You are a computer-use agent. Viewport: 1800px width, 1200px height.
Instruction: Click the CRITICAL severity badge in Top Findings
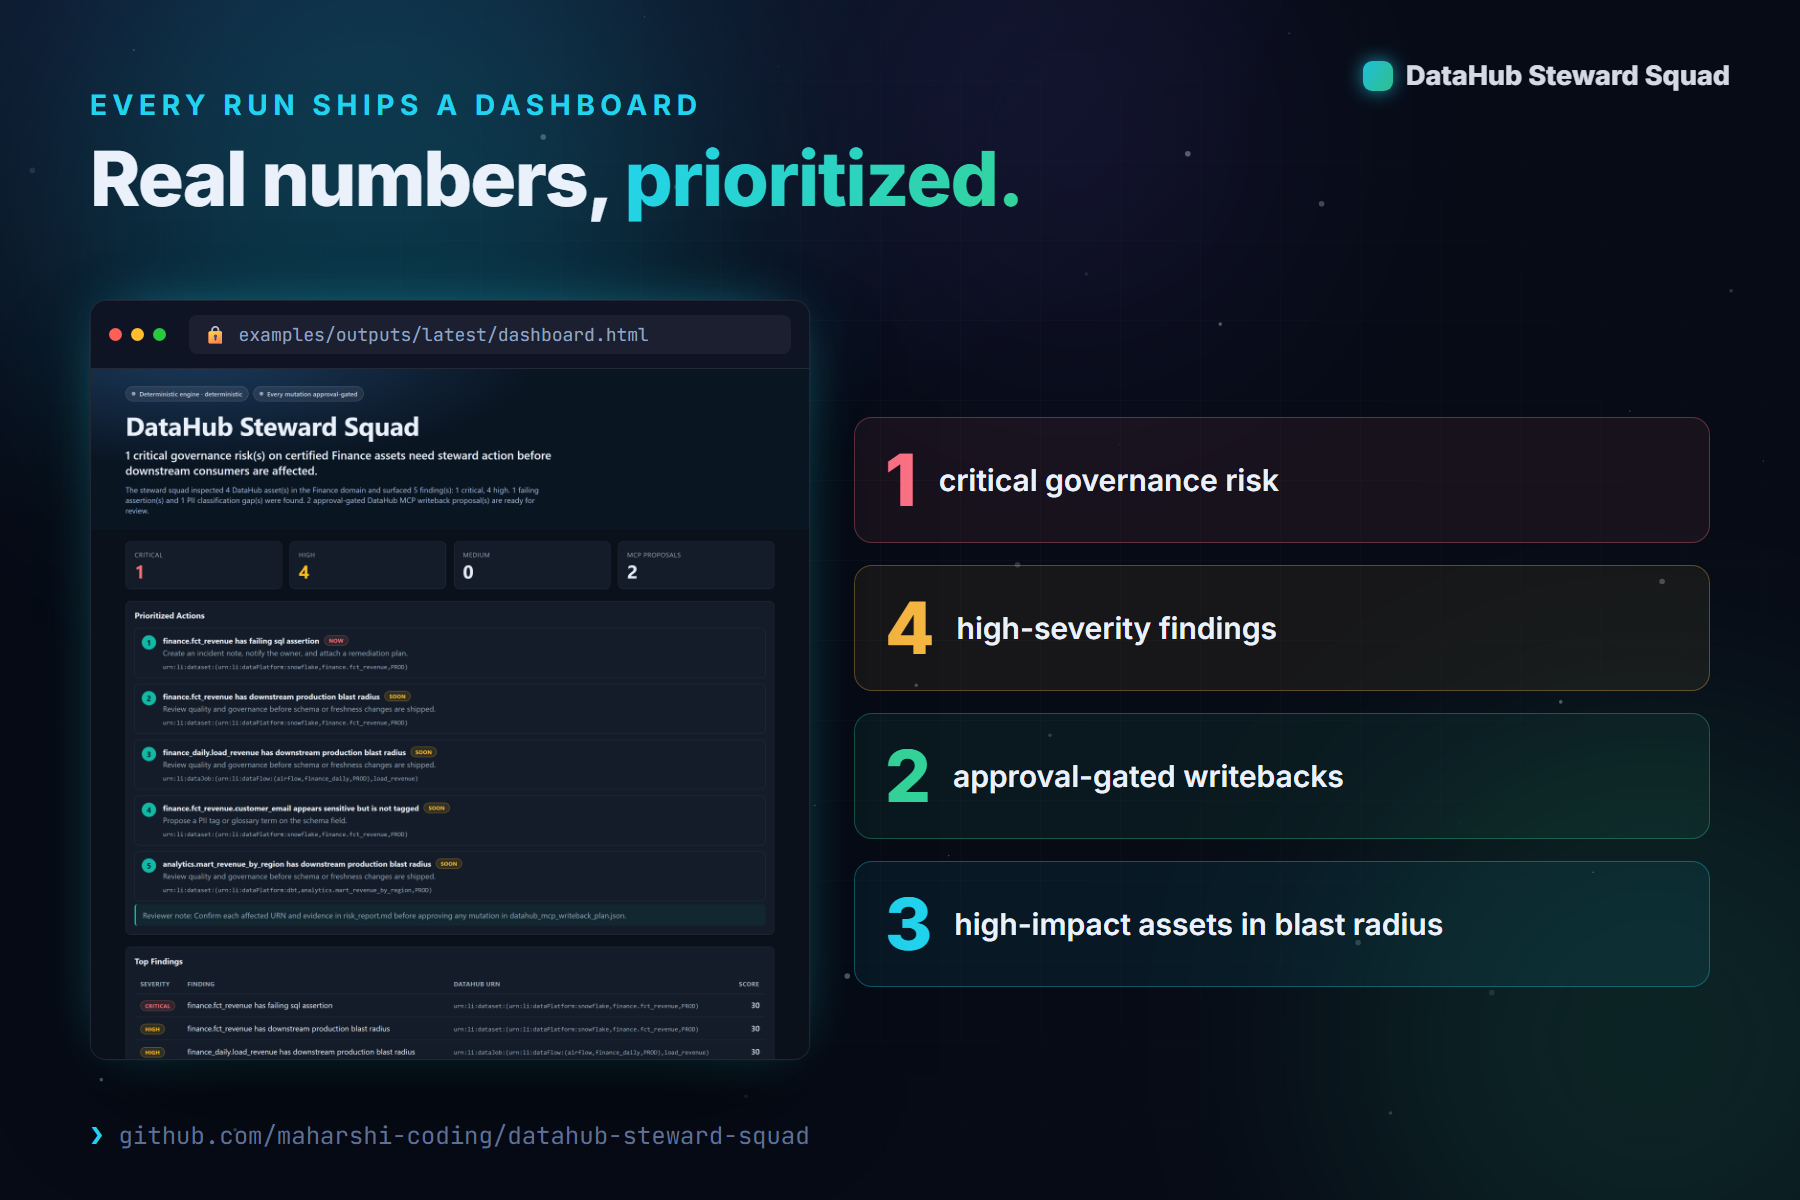tap(157, 1006)
